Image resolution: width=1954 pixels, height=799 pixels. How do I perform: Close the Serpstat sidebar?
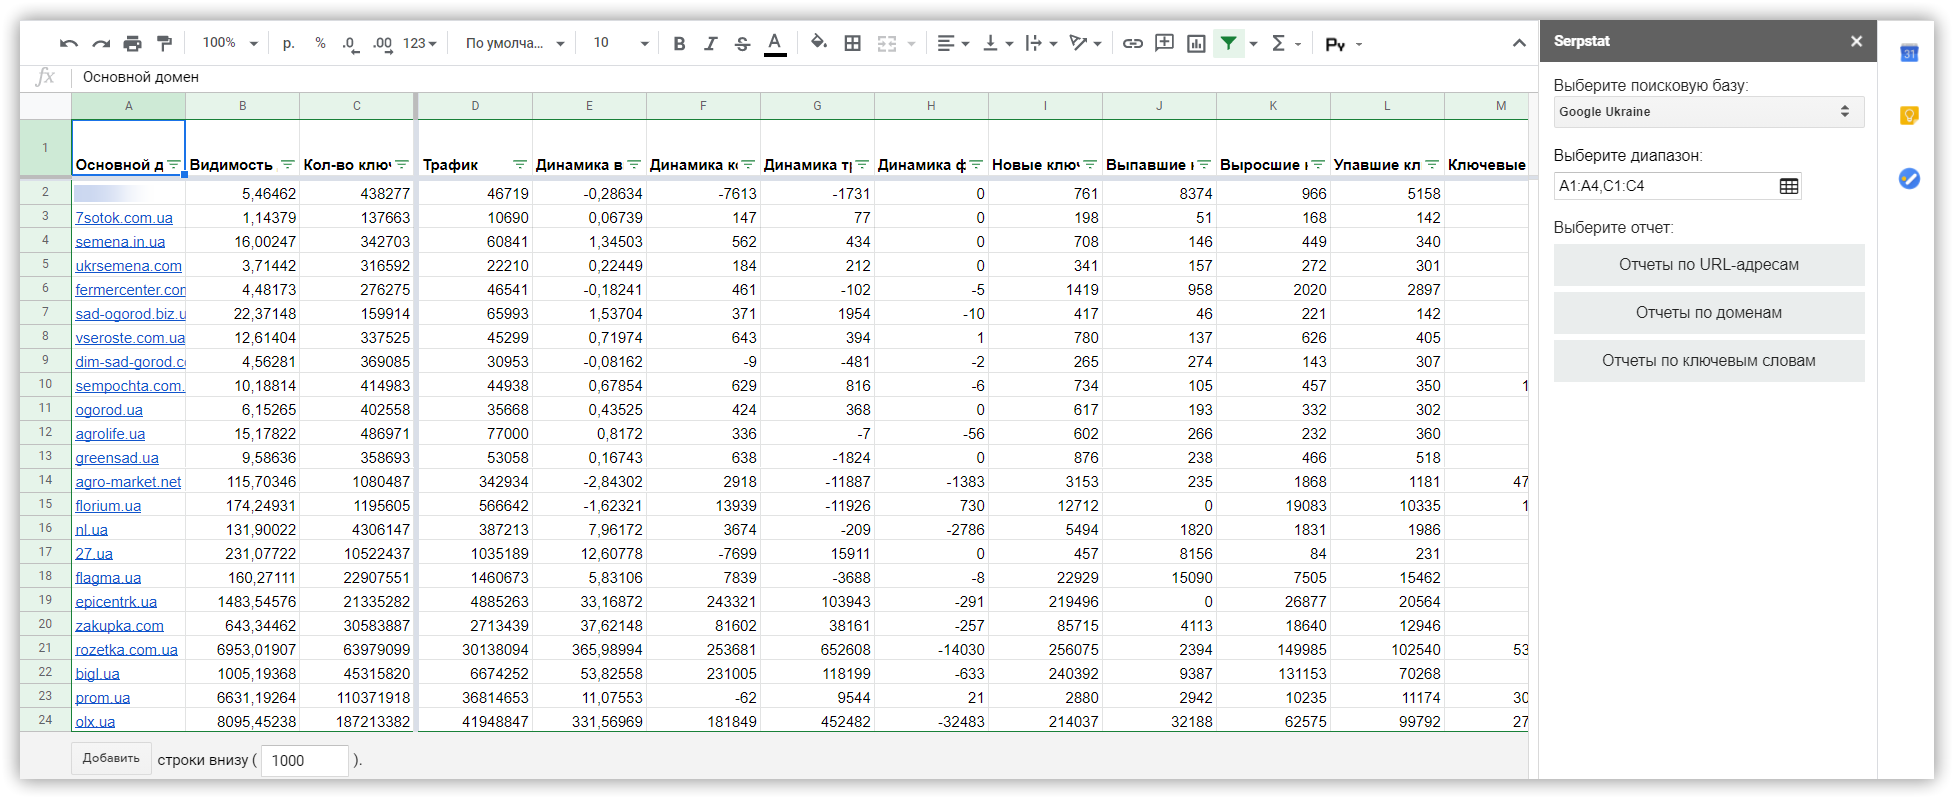pyautogui.click(x=1856, y=41)
